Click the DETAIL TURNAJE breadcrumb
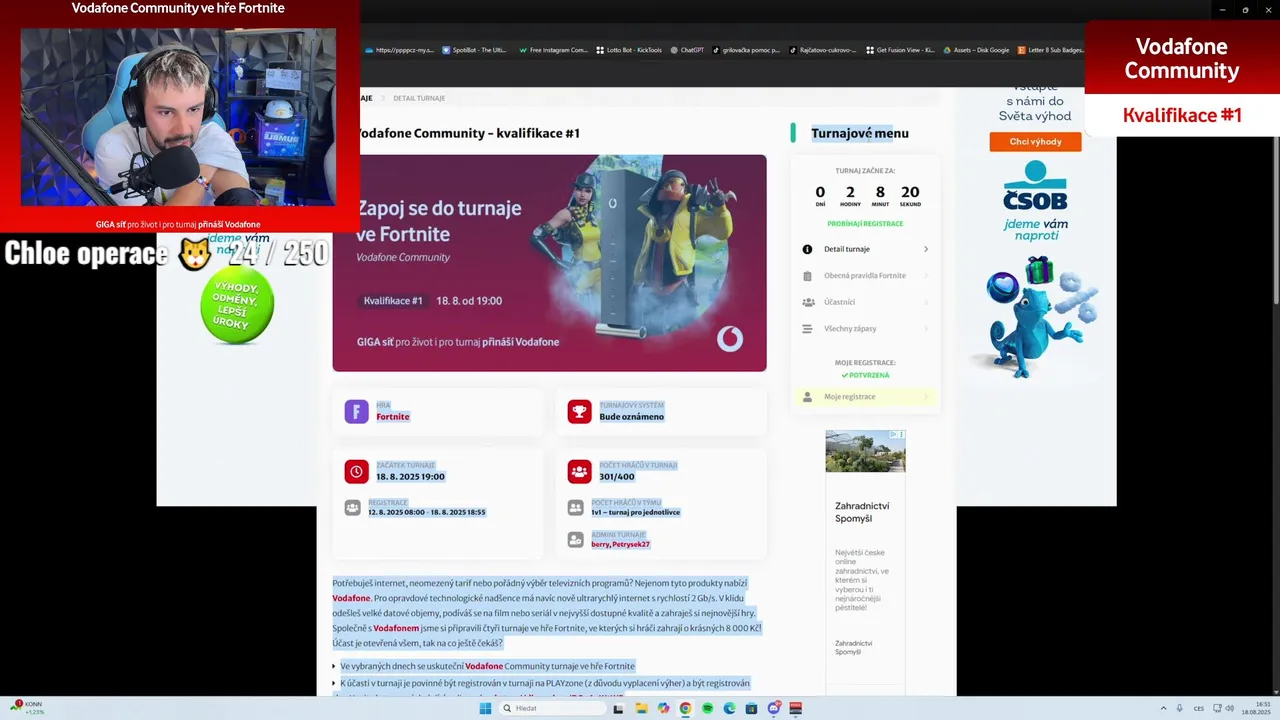The height and width of the screenshot is (720, 1280). 419,98
